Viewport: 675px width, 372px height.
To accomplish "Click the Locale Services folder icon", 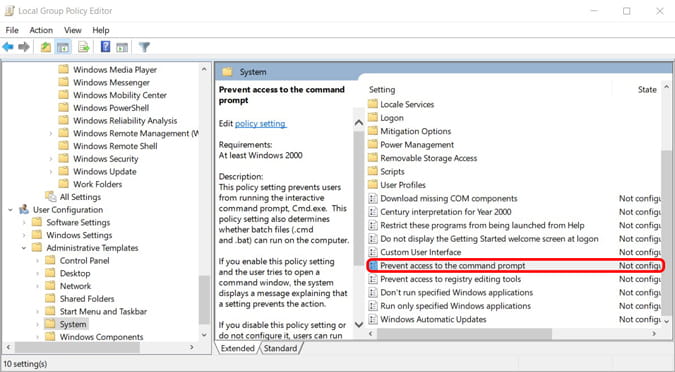I will tap(373, 104).
